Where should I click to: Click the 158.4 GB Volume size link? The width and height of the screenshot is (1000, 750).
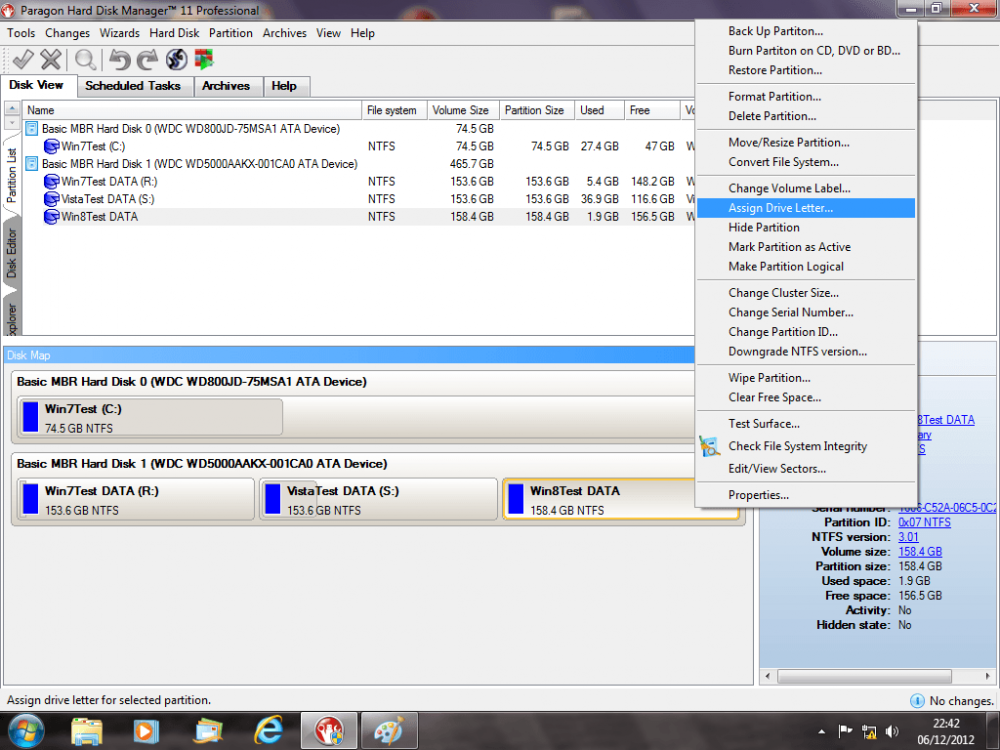click(x=920, y=552)
